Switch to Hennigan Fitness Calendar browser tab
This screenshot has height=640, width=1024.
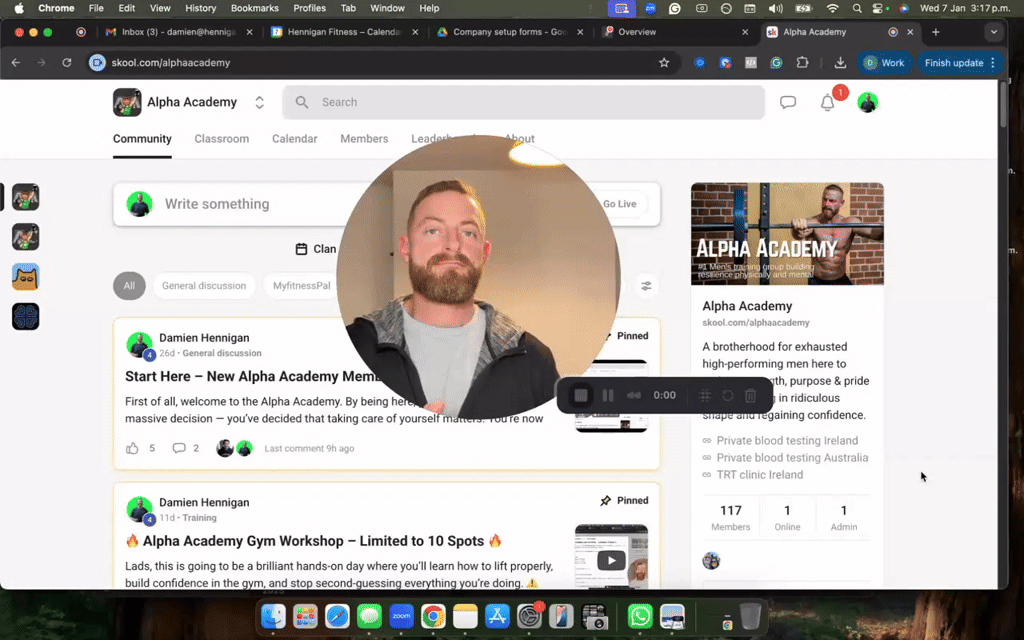click(x=344, y=32)
